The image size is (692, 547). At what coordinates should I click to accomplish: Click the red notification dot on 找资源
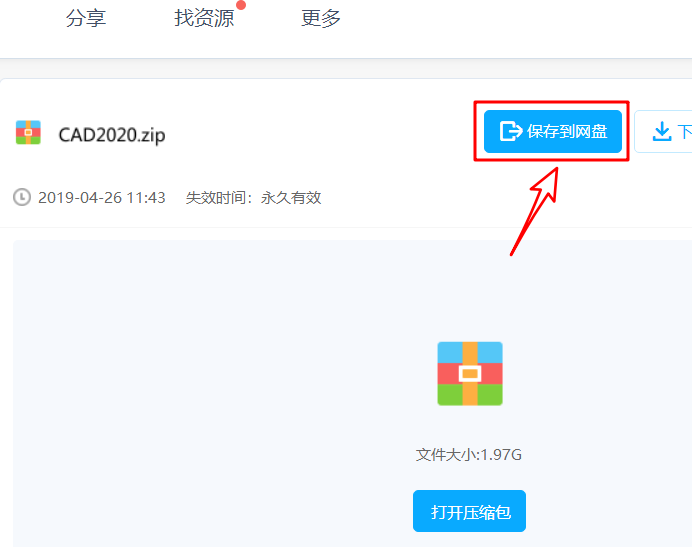click(241, 5)
